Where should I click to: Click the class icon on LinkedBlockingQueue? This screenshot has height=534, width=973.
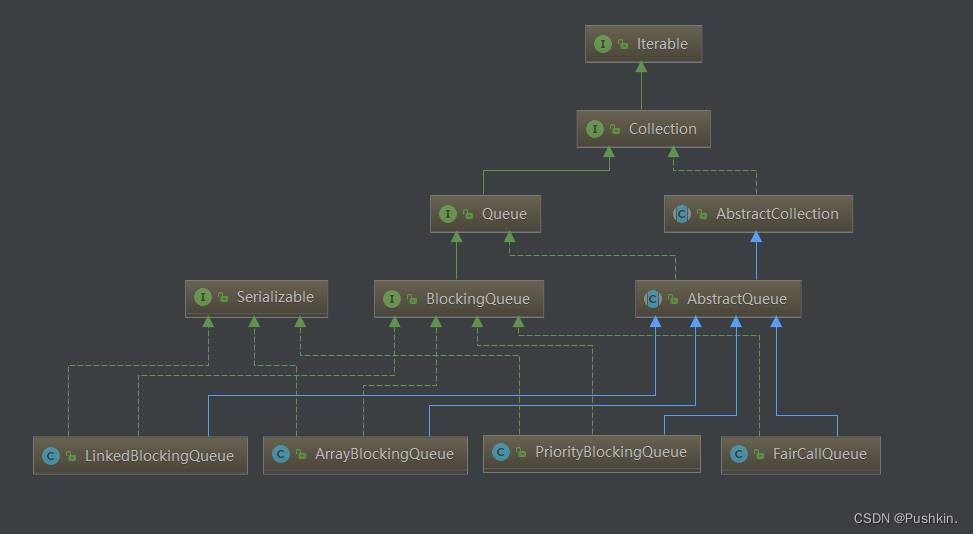coord(51,456)
